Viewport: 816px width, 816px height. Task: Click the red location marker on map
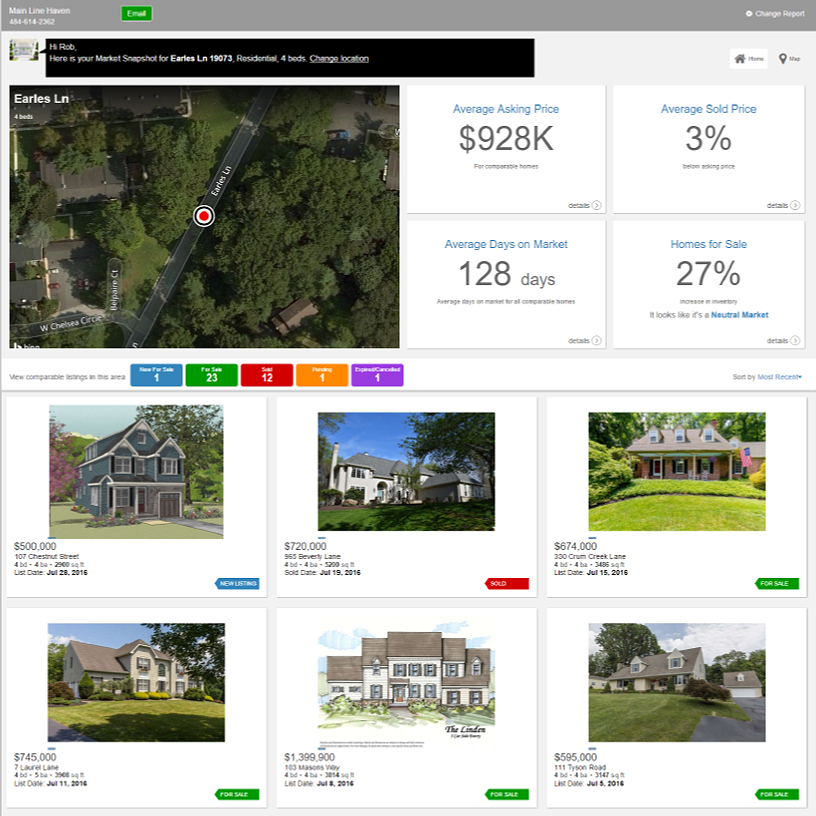pyautogui.click(x=204, y=216)
